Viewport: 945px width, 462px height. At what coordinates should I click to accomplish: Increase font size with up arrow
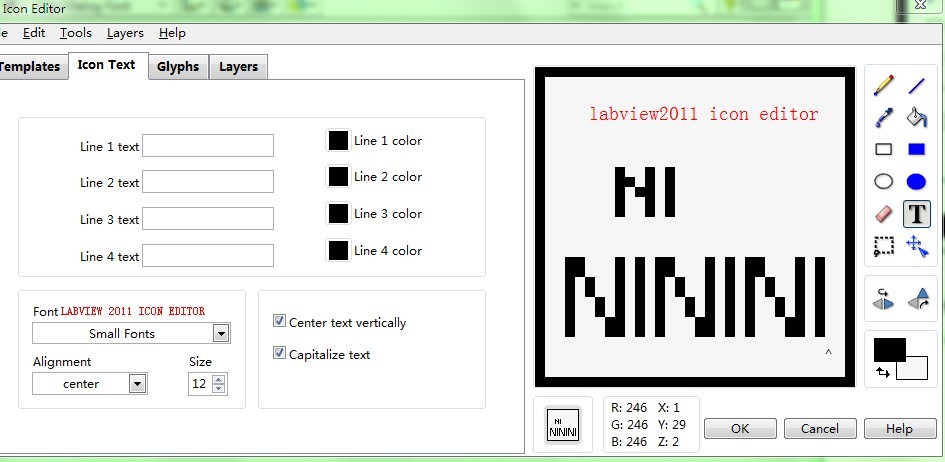click(219, 379)
